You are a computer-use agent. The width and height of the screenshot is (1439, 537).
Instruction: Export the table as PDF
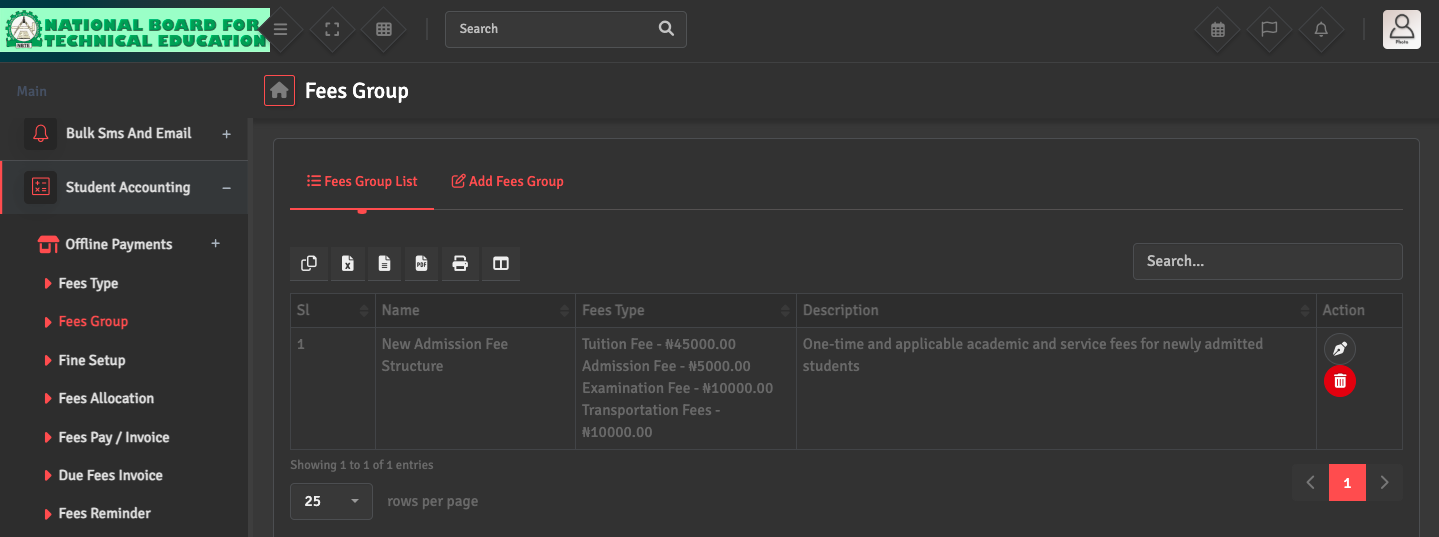422,263
